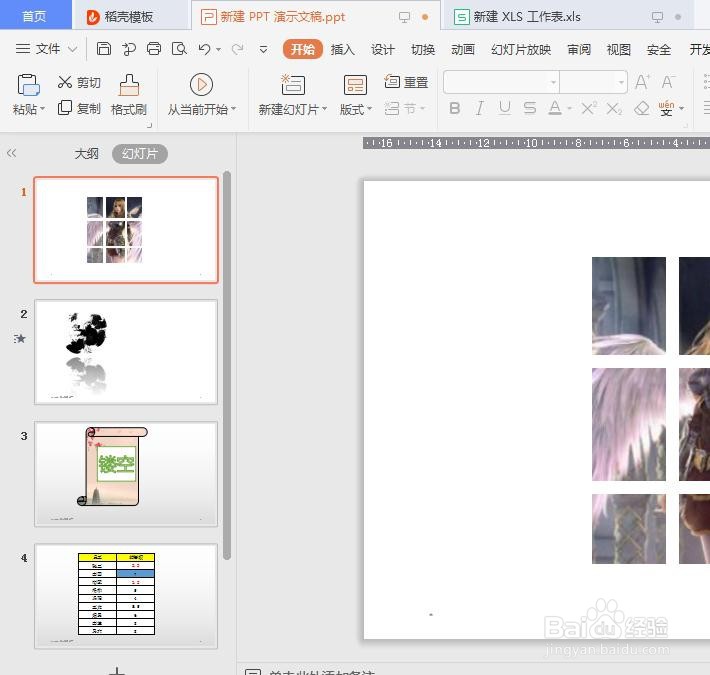Click the Increase Font Size icon
Viewport: 710px width, 675px height.
(642, 82)
